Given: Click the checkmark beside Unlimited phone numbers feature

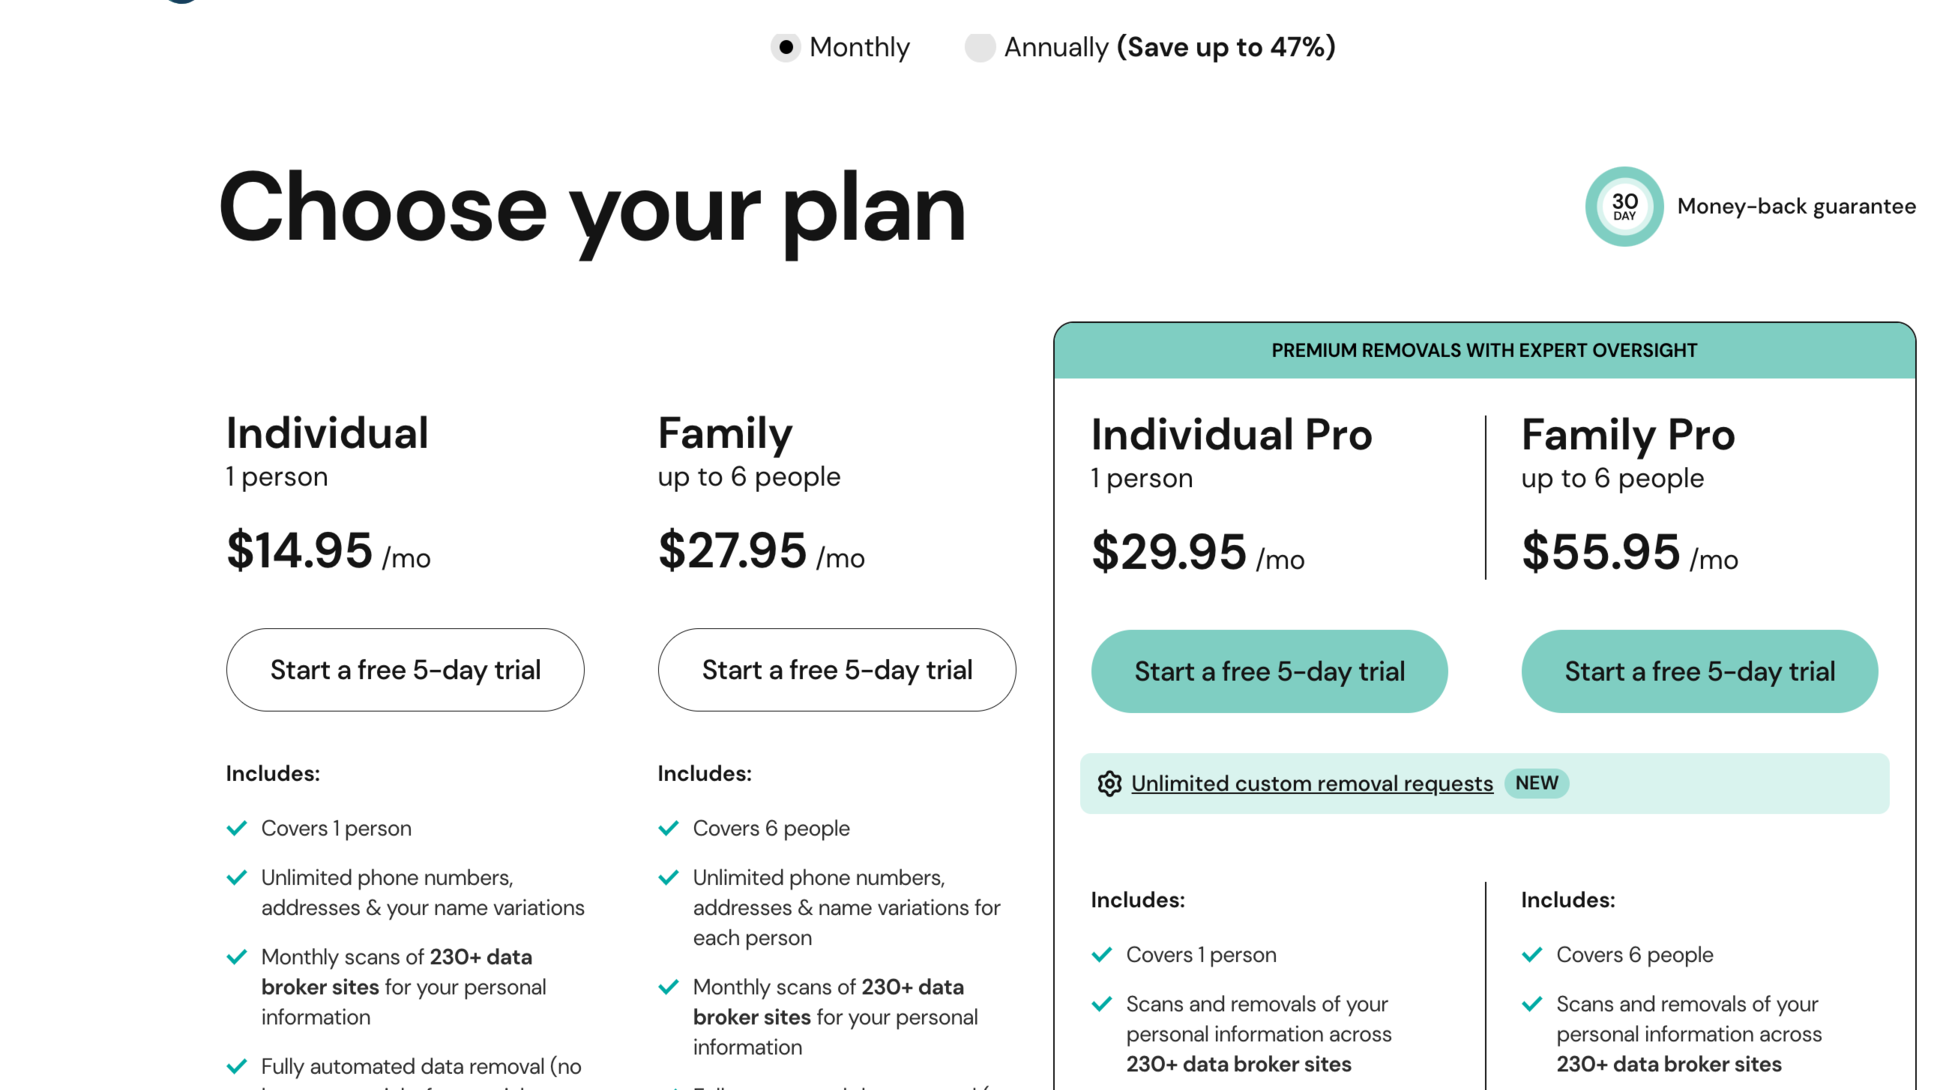Looking at the screenshot, I should pos(237,877).
